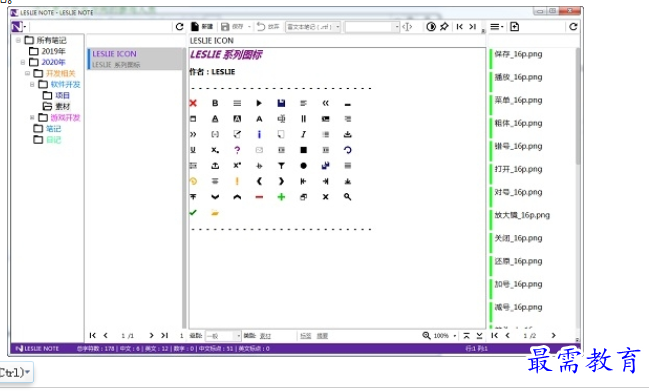Jump to top of note with up-bar icon
Image resolution: width=649 pixels, height=392 pixels.
(466, 335)
